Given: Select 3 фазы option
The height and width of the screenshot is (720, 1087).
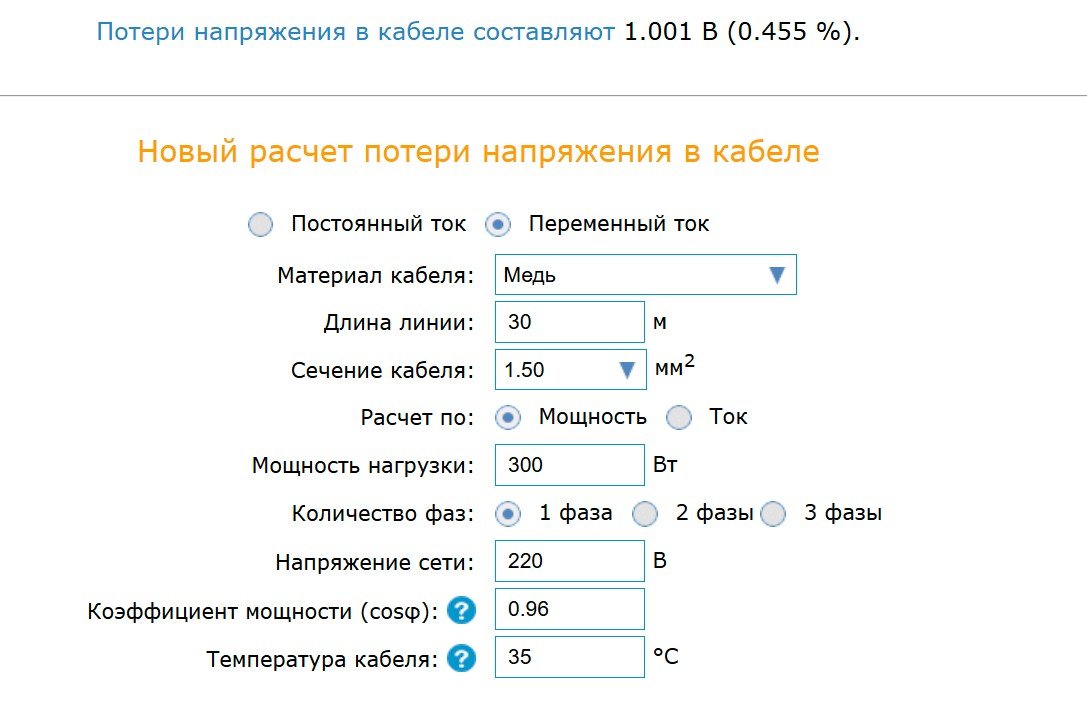Looking at the screenshot, I should 773,514.
